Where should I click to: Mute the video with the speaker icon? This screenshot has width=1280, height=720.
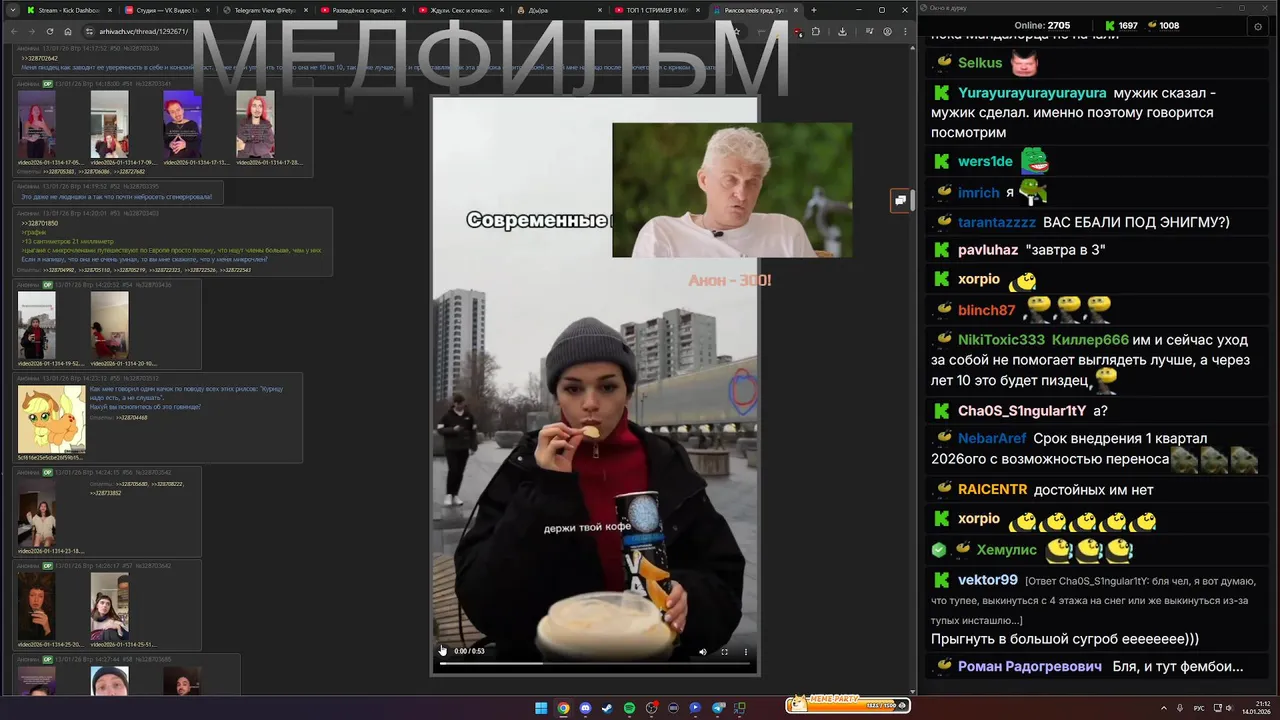pos(702,651)
